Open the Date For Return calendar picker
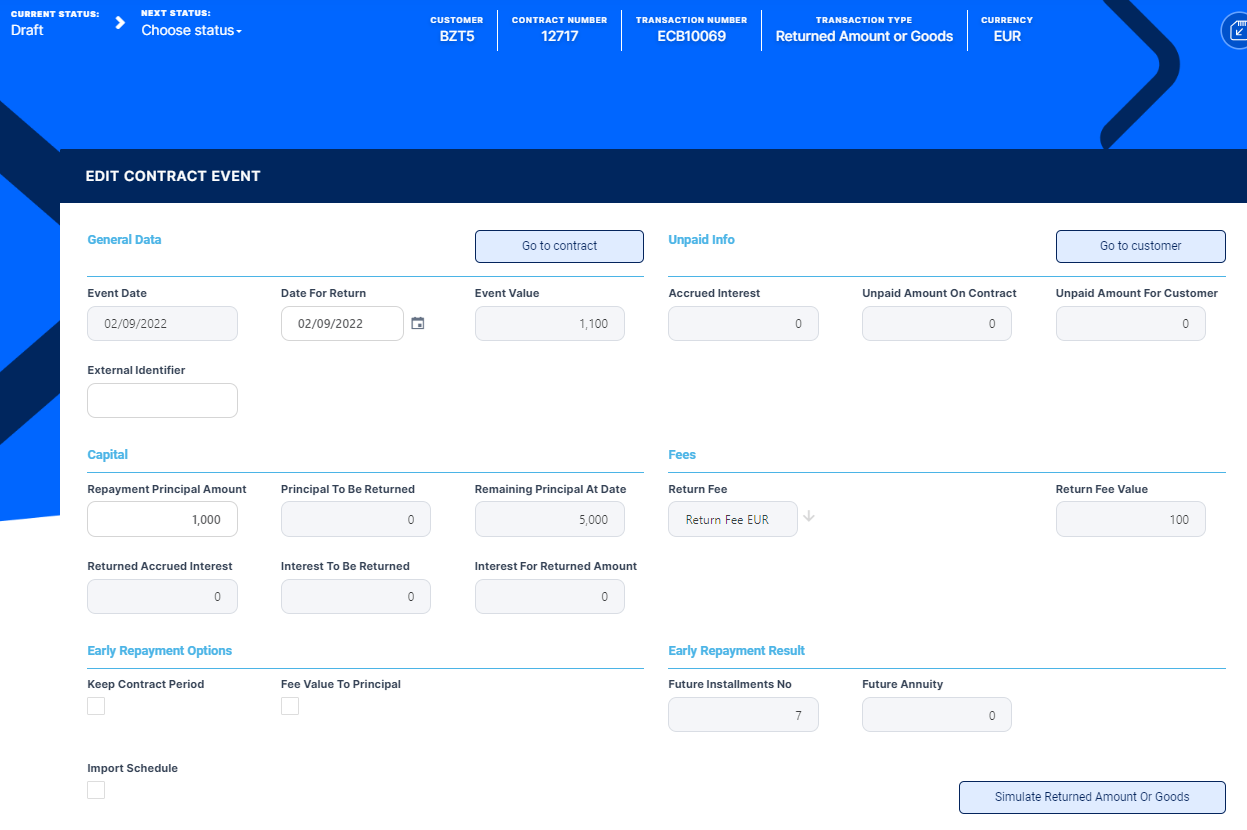Screen dimensions: 1247x830 pos(418,323)
